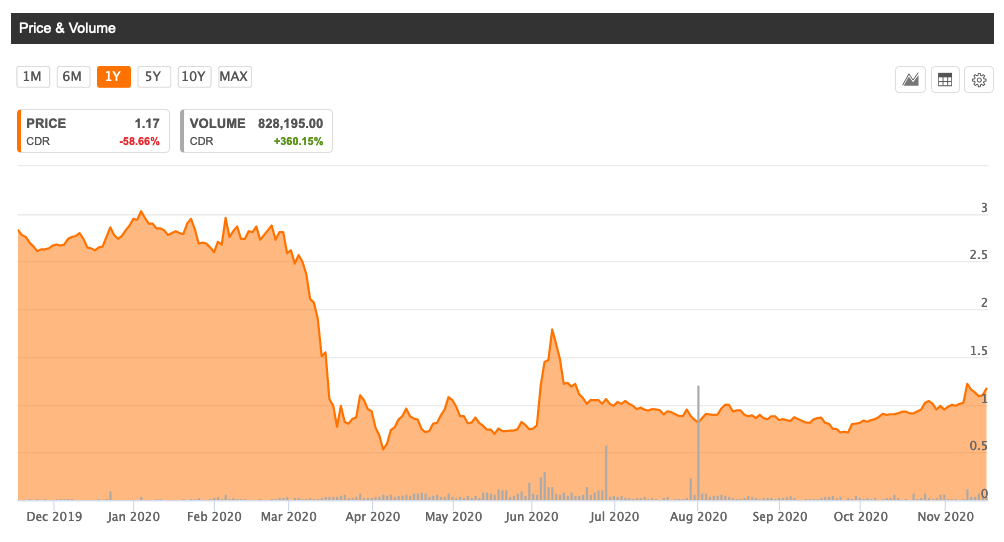Click the 'May 2020' axis label
Image resolution: width=1004 pixels, height=542 pixels.
click(453, 516)
